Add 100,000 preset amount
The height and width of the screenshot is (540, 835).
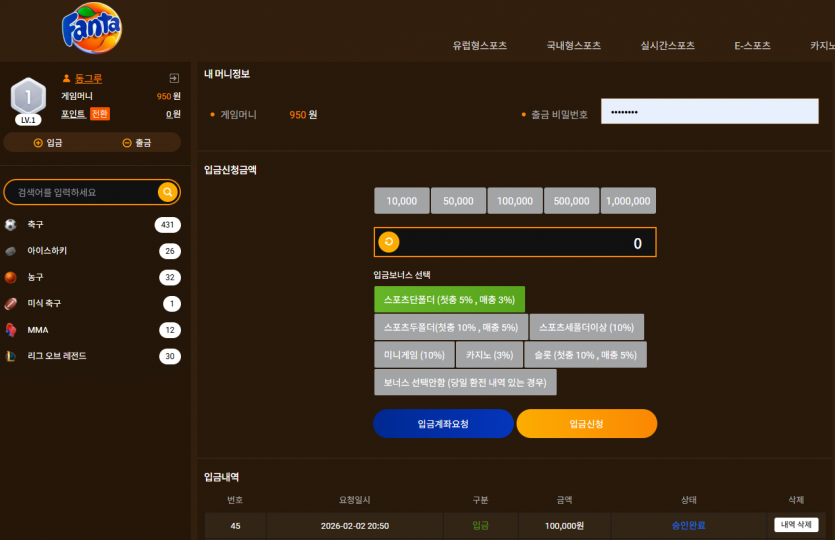point(515,201)
